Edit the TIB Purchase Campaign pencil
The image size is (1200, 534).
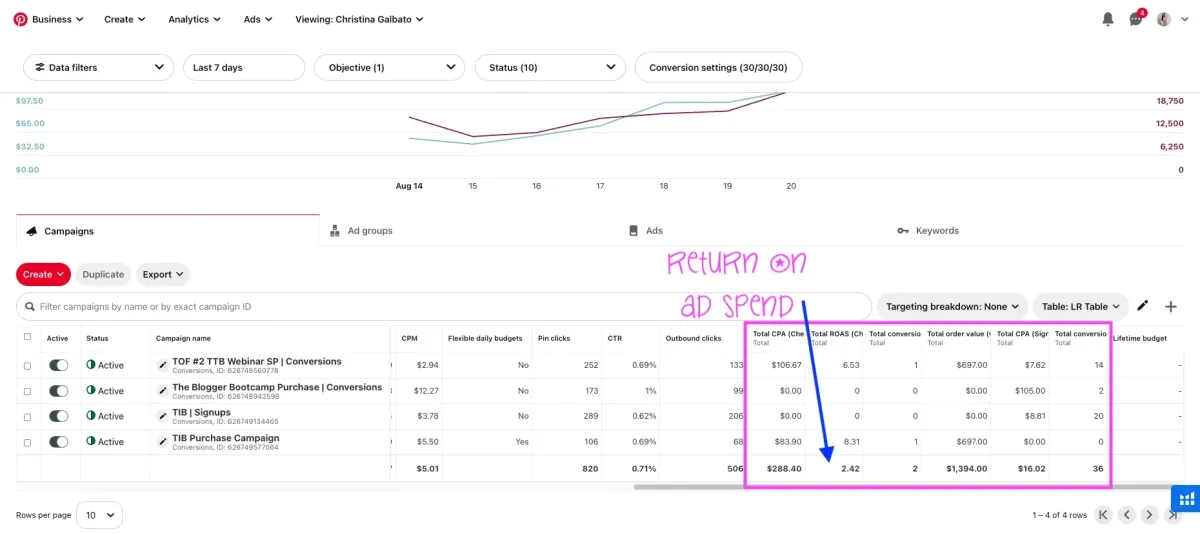point(163,441)
